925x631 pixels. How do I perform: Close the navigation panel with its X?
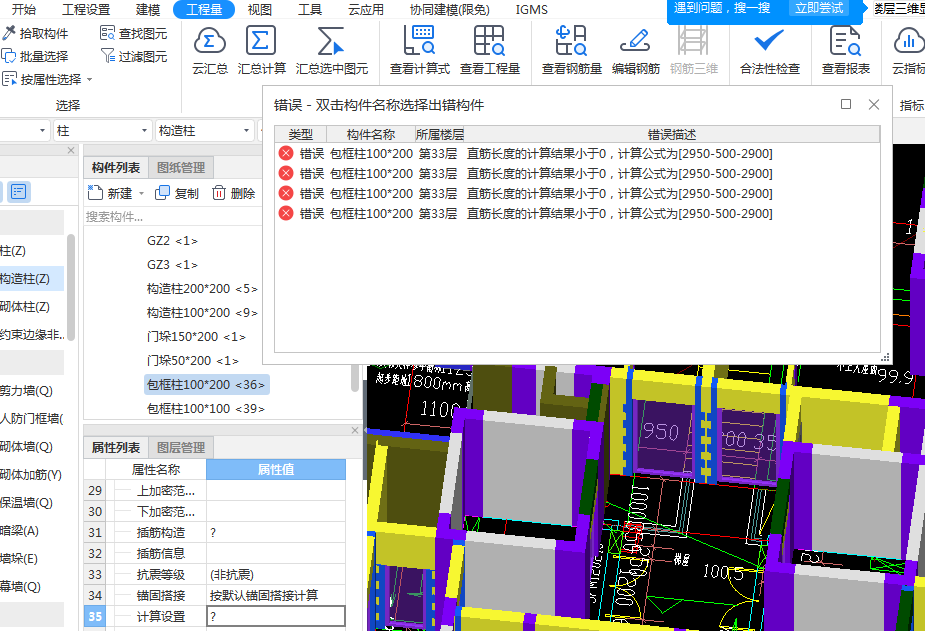tap(71, 150)
